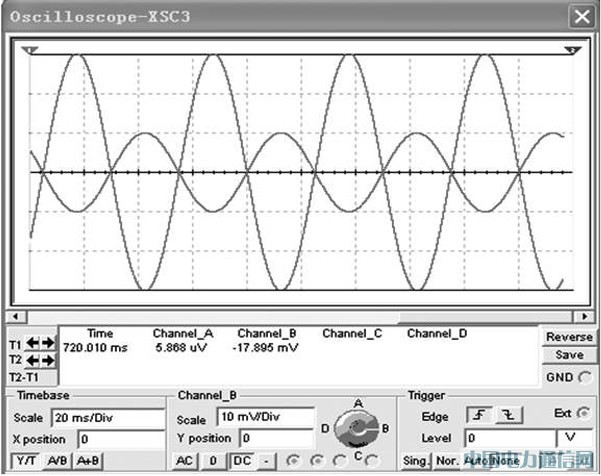Open the trigger level unit selector
Viewport: 601px width, 476px height.
[x=571, y=437]
